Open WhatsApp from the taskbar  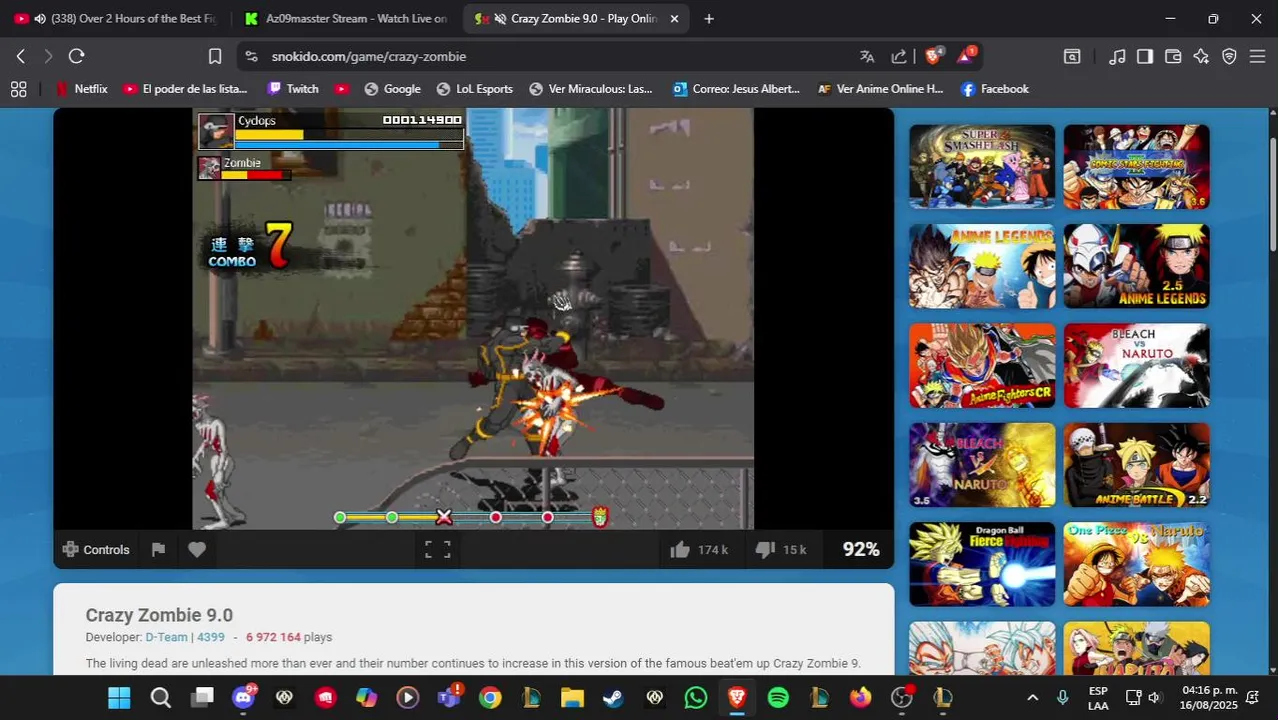pos(696,697)
